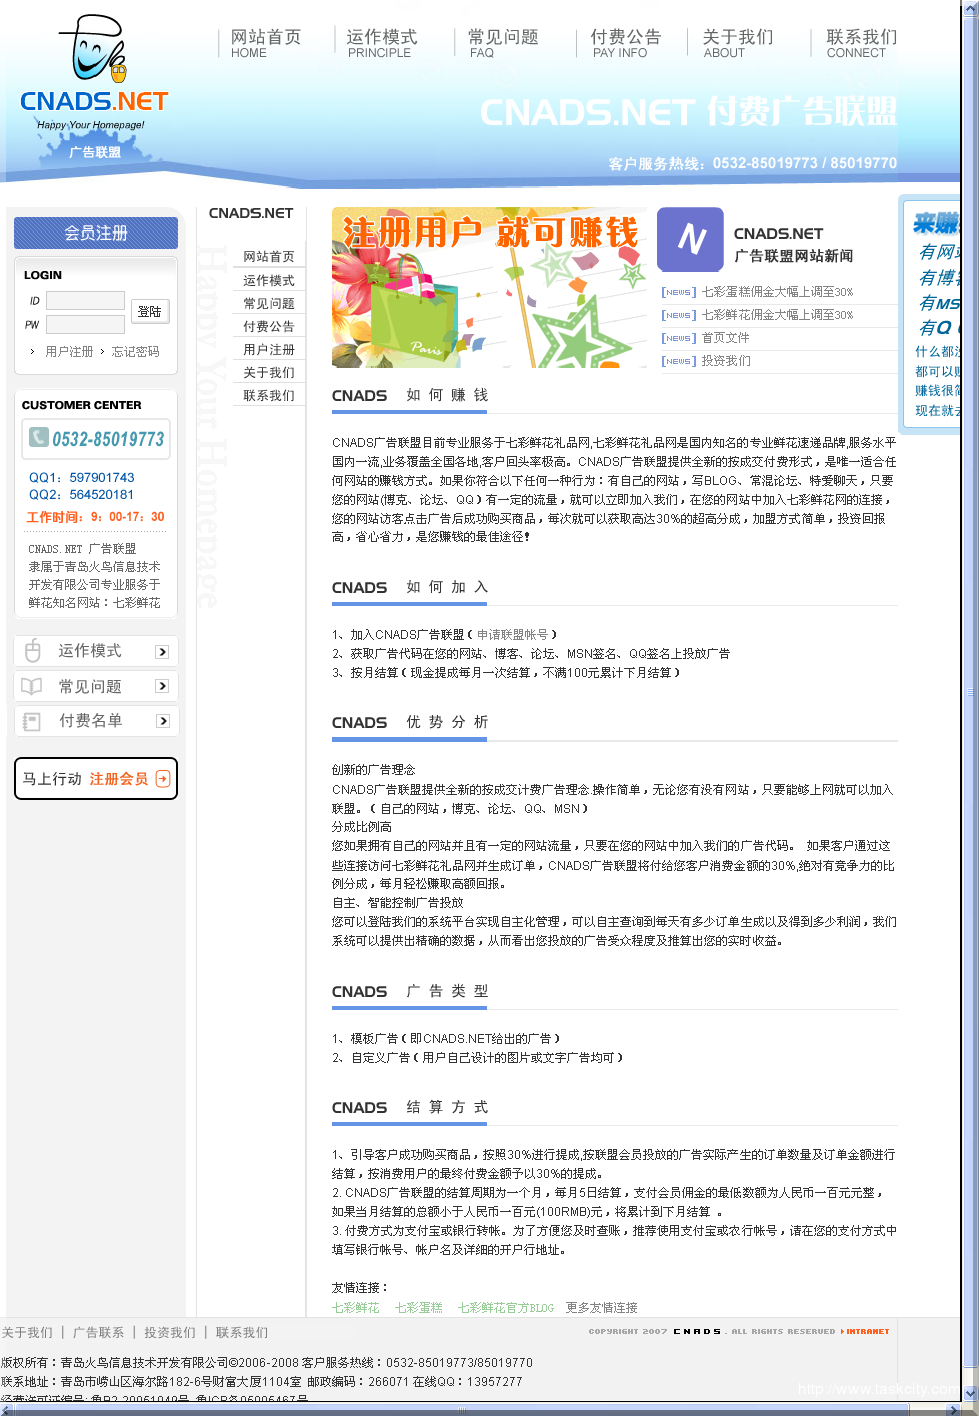
Task: Click the orange arrow icon beside 注册会员
Action: coord(163,778)
